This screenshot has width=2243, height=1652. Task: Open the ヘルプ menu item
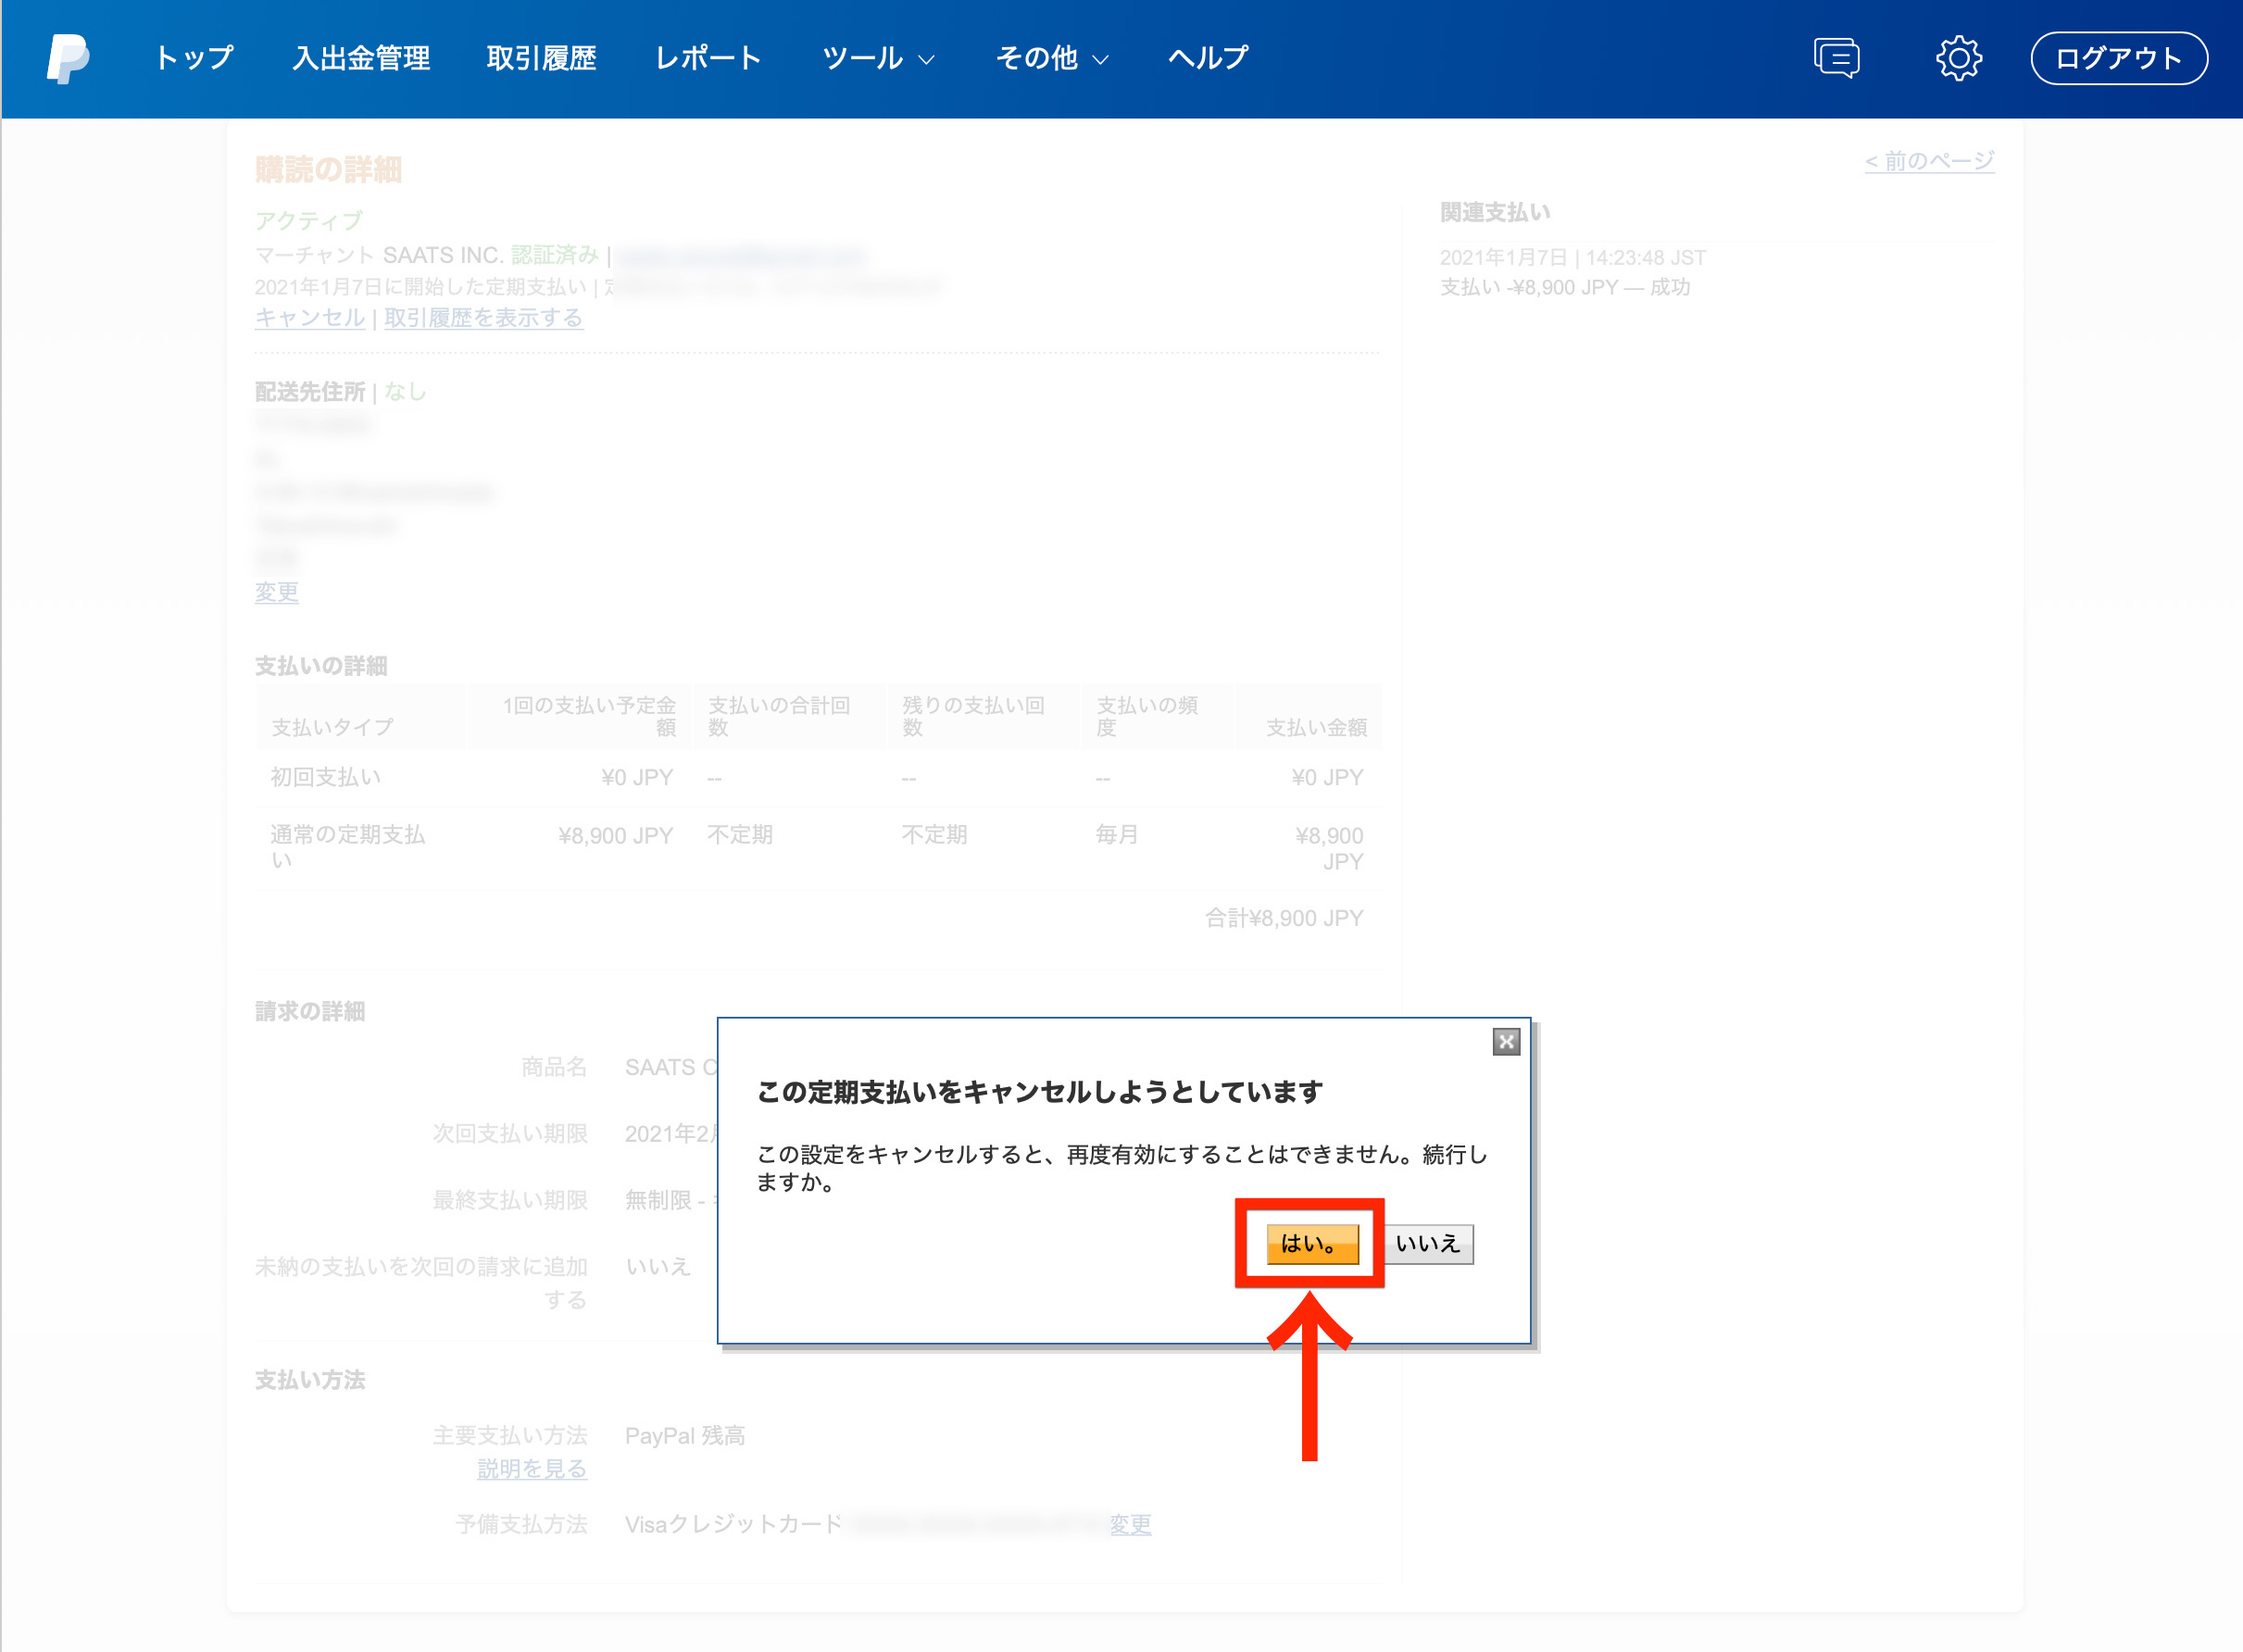1208,58
